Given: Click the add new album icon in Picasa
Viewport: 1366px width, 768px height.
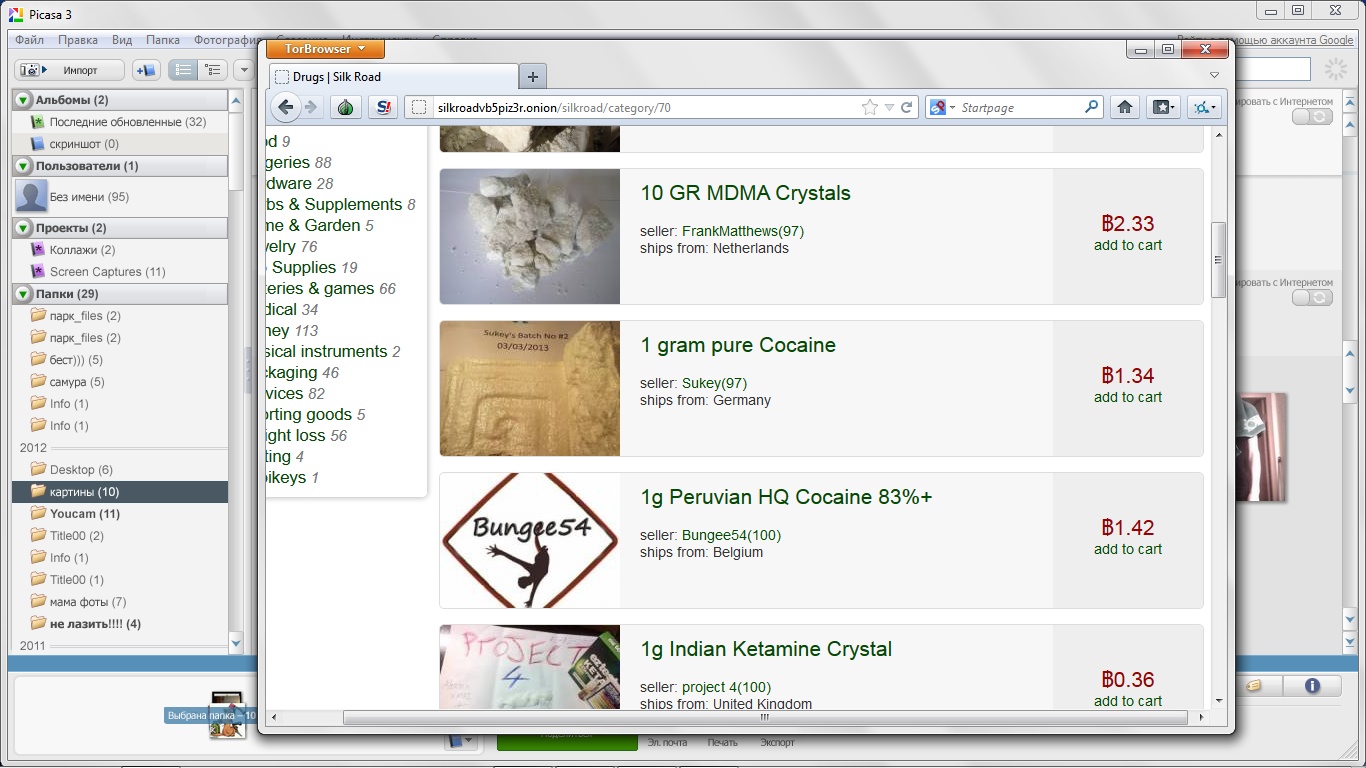Looking at the screenshot, I should pyautogui.click(x=147, y=70).
